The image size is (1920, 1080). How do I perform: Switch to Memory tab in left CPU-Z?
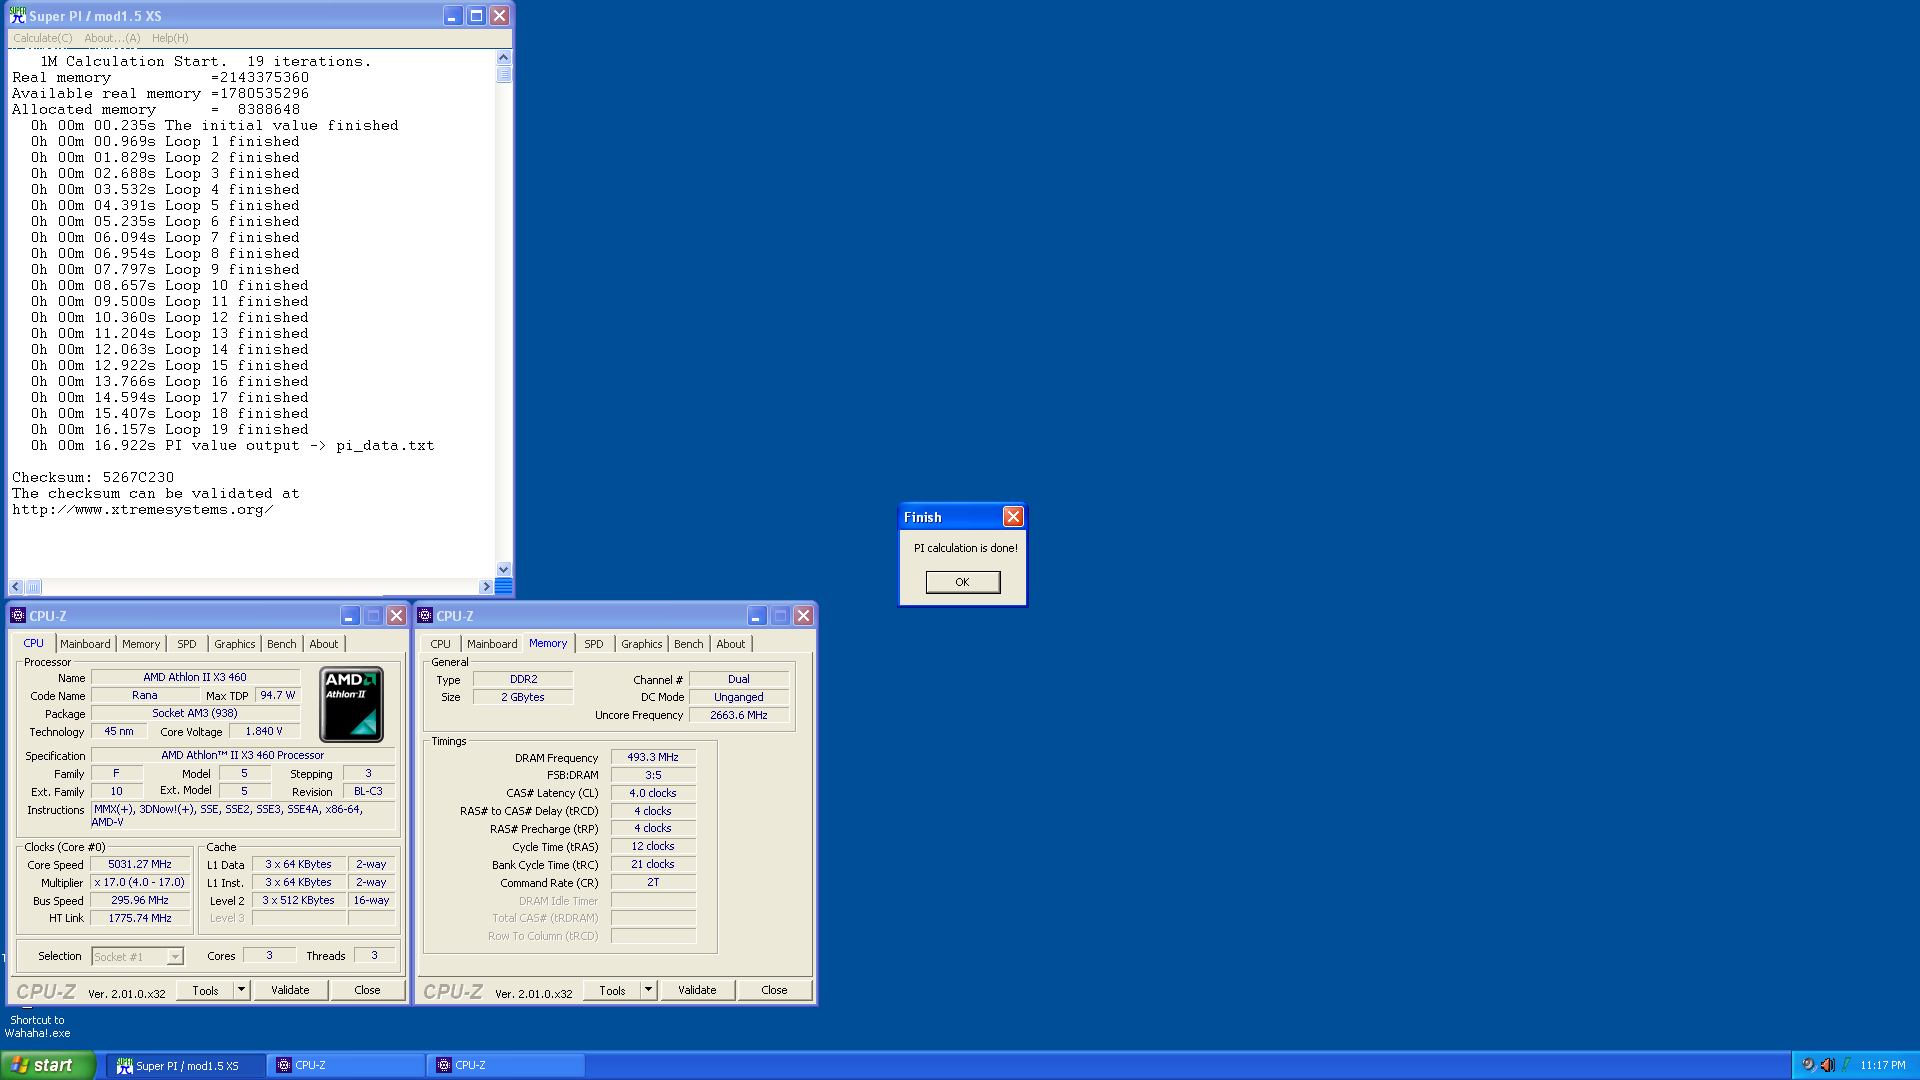point(141,644)
